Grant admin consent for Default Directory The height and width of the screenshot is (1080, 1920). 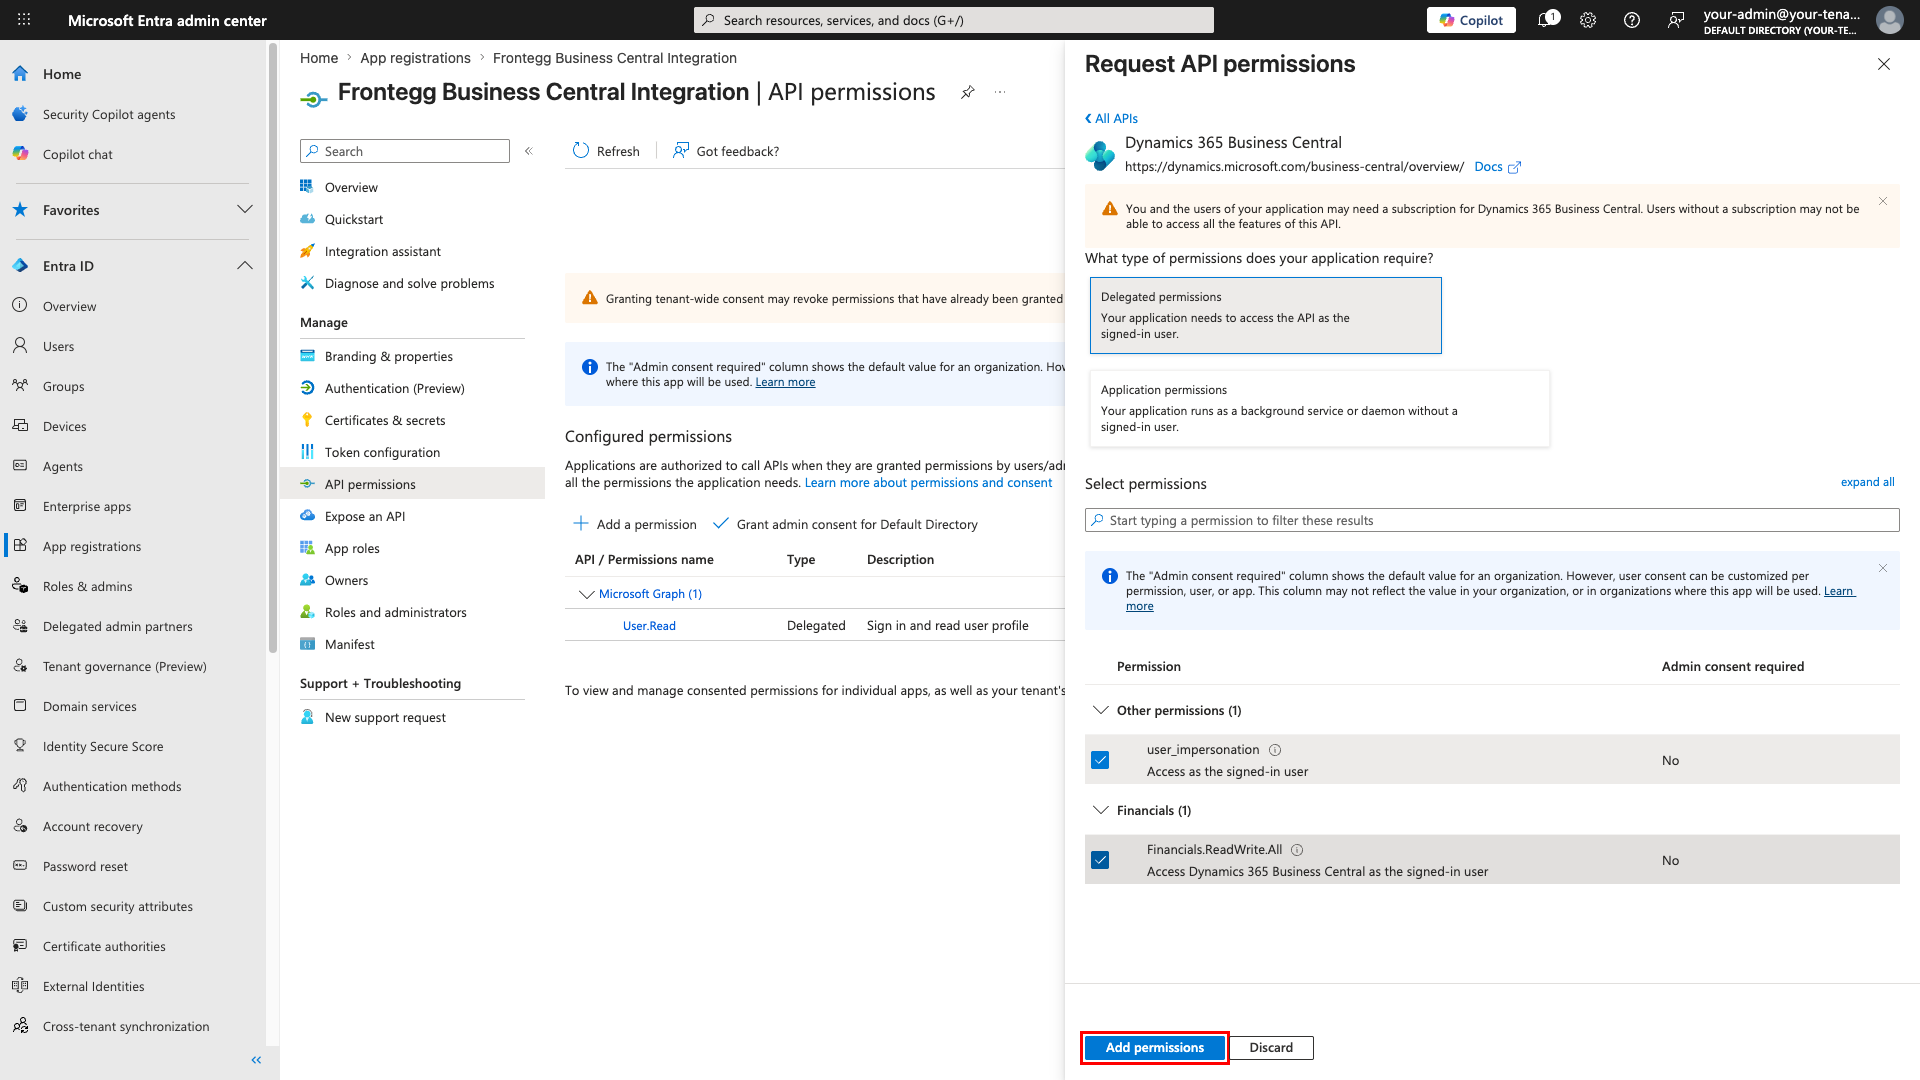(x=846, y=524)
